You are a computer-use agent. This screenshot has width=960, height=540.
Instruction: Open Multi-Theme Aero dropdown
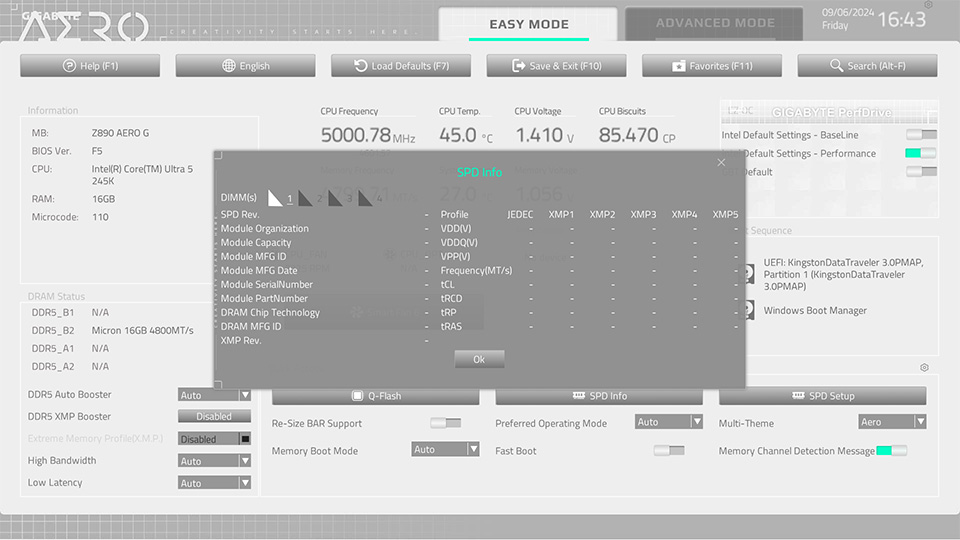(892, 422)
